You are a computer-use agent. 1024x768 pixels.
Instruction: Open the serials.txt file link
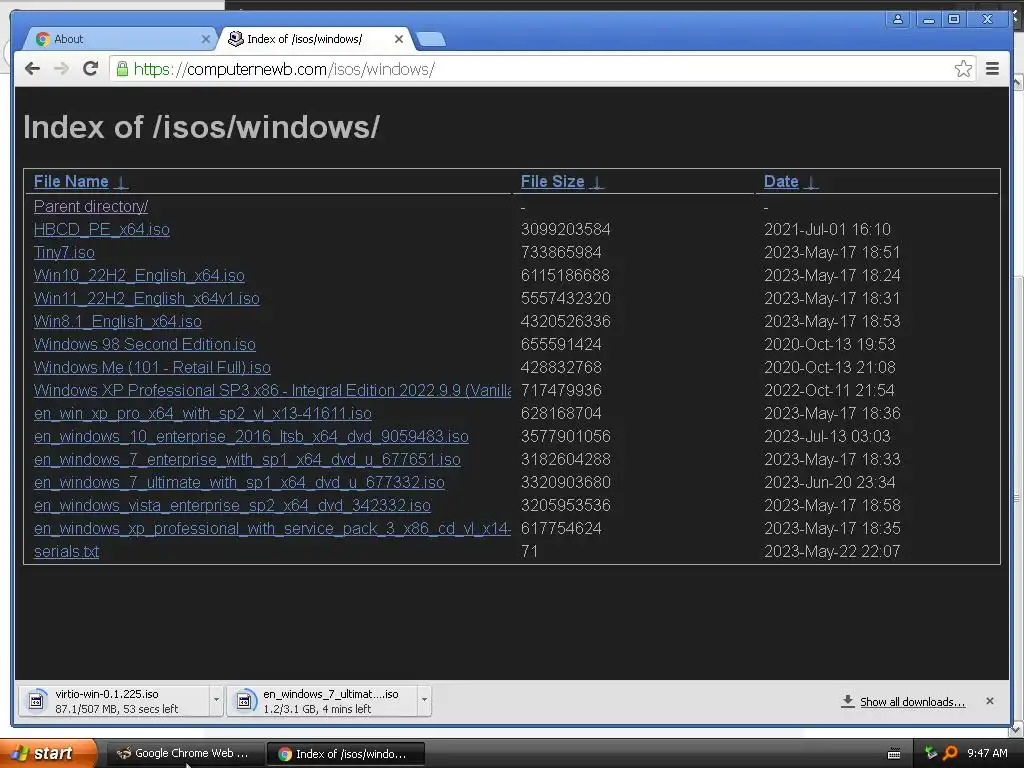[x=67, y=551]
